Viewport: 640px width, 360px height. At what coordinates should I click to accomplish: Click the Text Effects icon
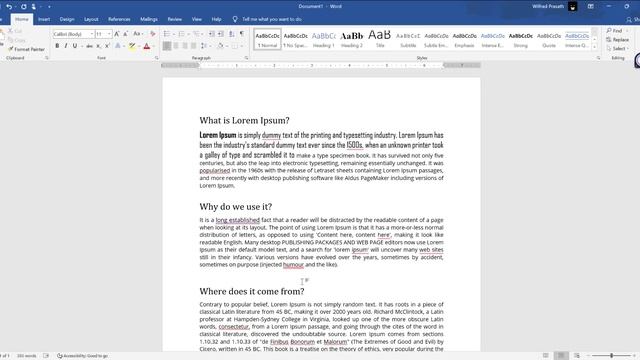[118, 46]
